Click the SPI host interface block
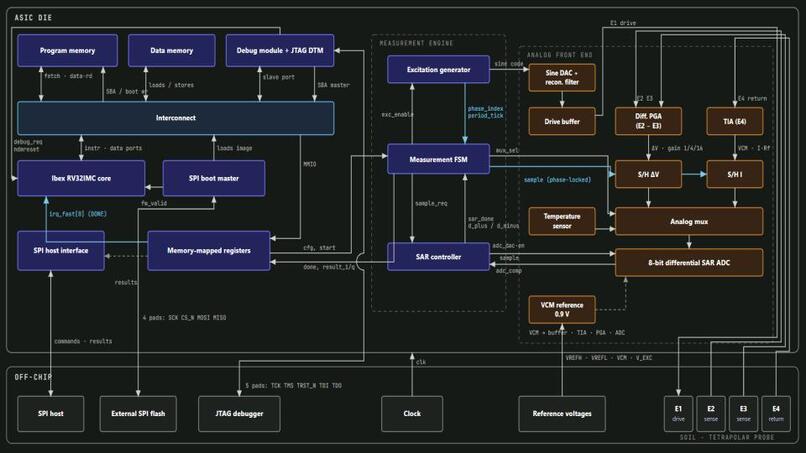This screenshot has height=453, width=806. pyautogui.click(x=61, y=250)
